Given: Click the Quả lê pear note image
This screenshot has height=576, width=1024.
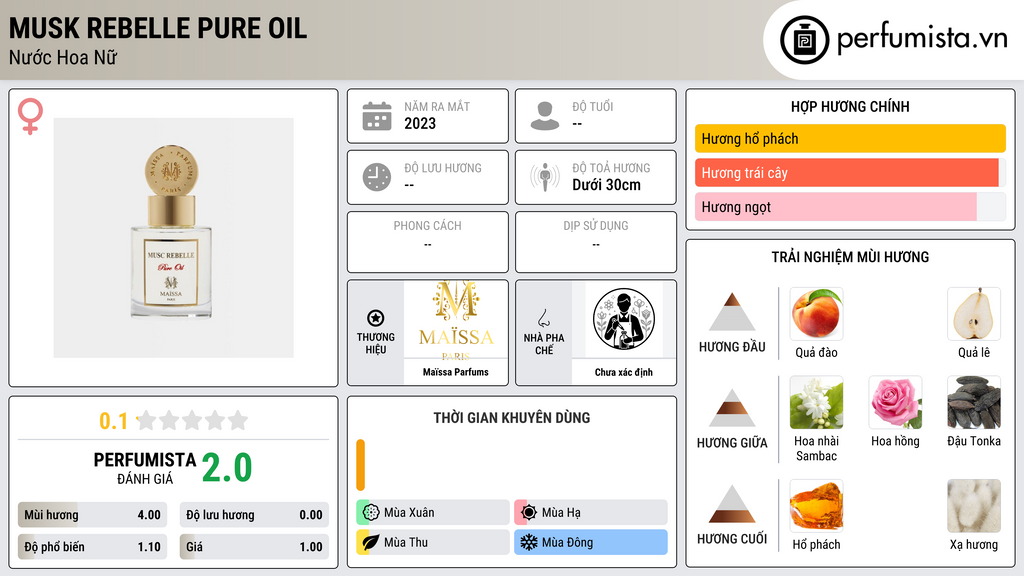Looking at the screenshot, I should (x=974, y=314).
